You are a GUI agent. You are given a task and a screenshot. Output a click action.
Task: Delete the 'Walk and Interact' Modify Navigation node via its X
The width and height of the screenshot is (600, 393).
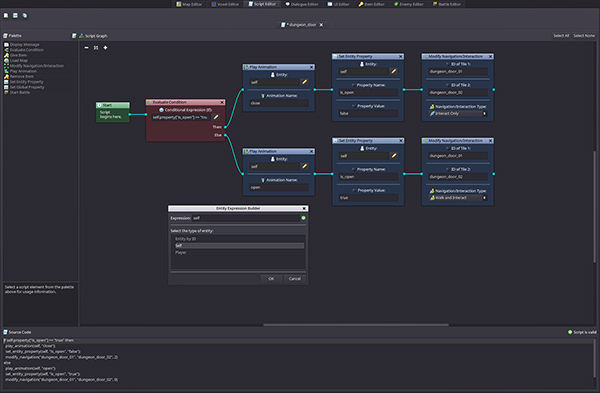[x=491, y=141]
